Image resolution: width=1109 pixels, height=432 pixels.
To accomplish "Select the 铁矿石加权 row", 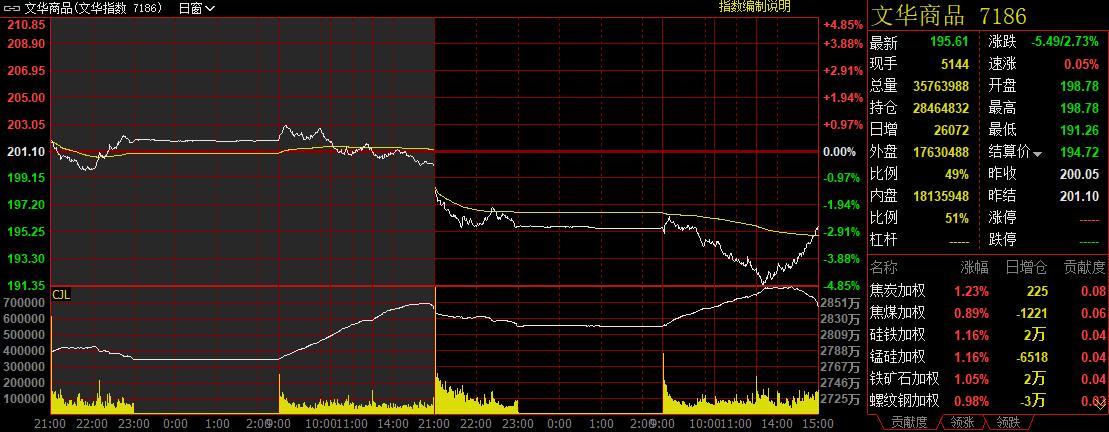I will (987, 378).
